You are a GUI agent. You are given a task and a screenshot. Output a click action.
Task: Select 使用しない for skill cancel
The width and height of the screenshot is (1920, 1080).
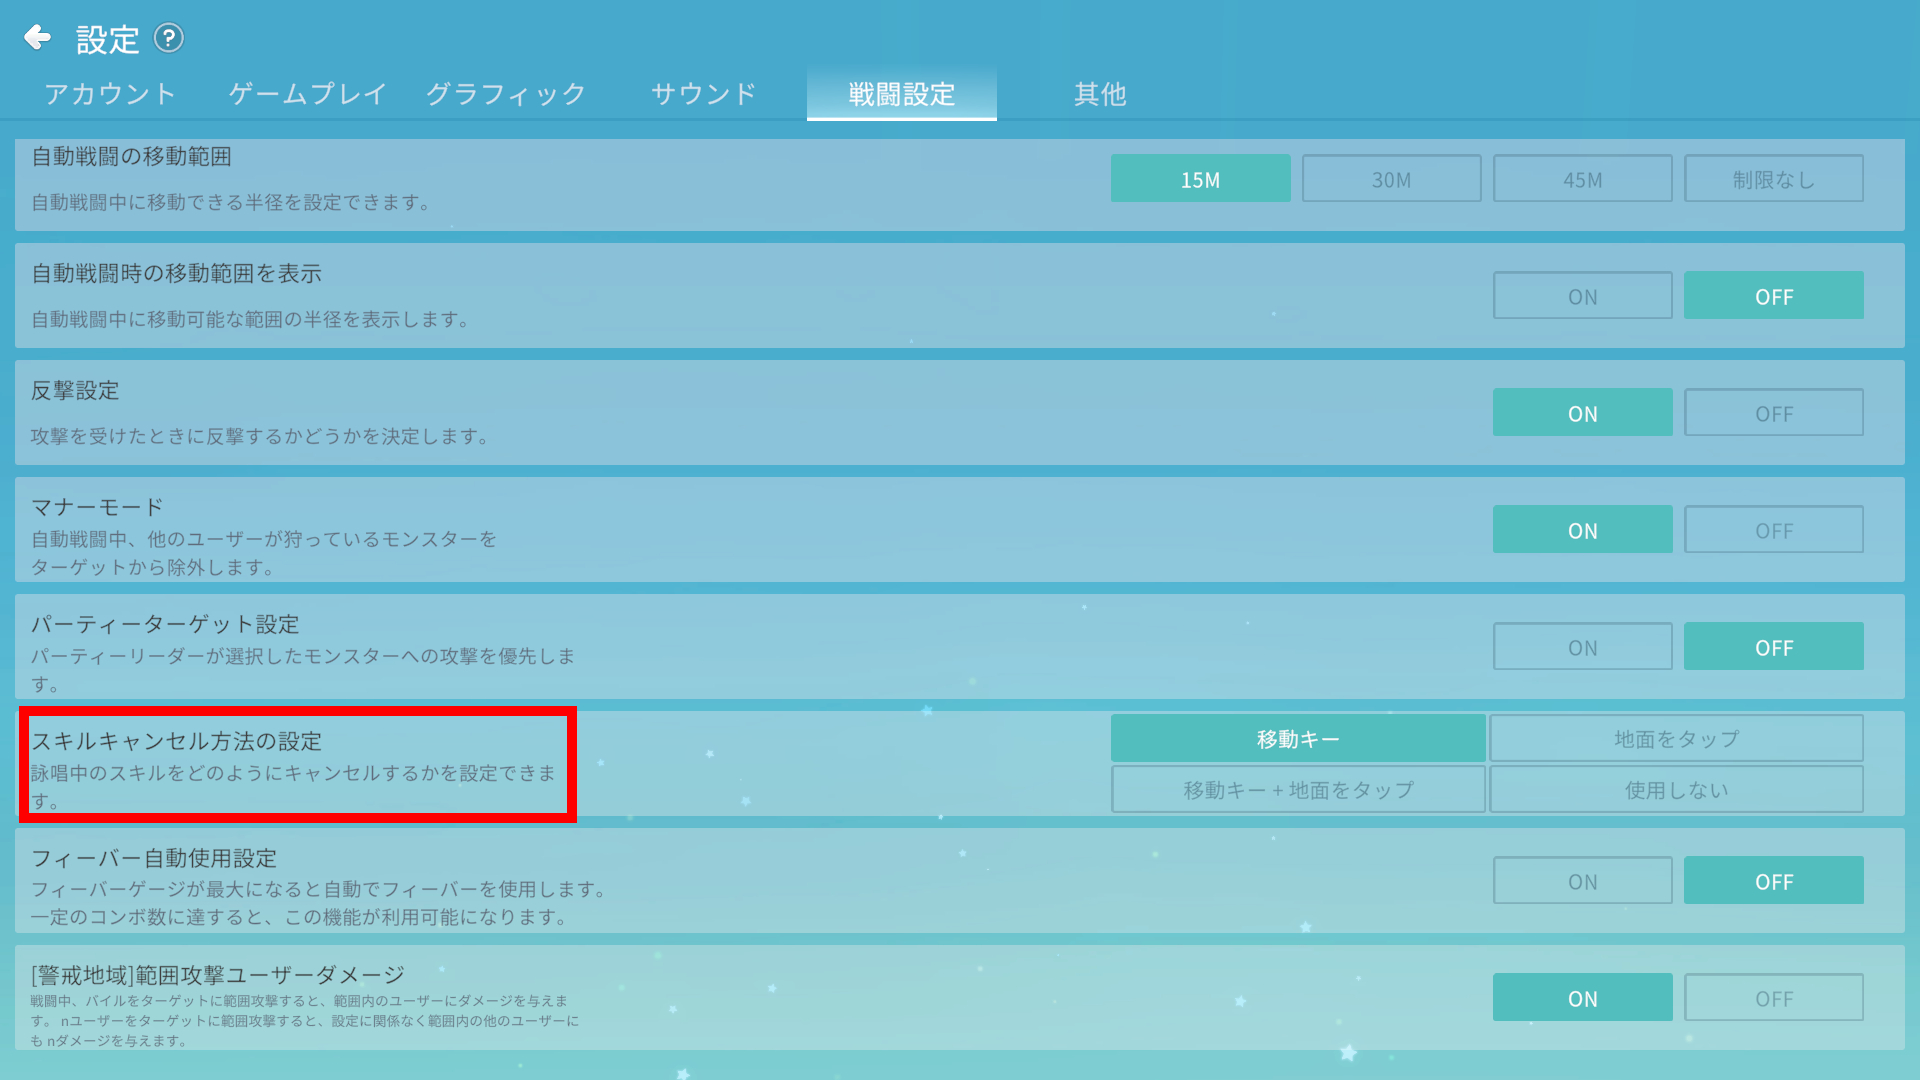[x=1676, y=790]
